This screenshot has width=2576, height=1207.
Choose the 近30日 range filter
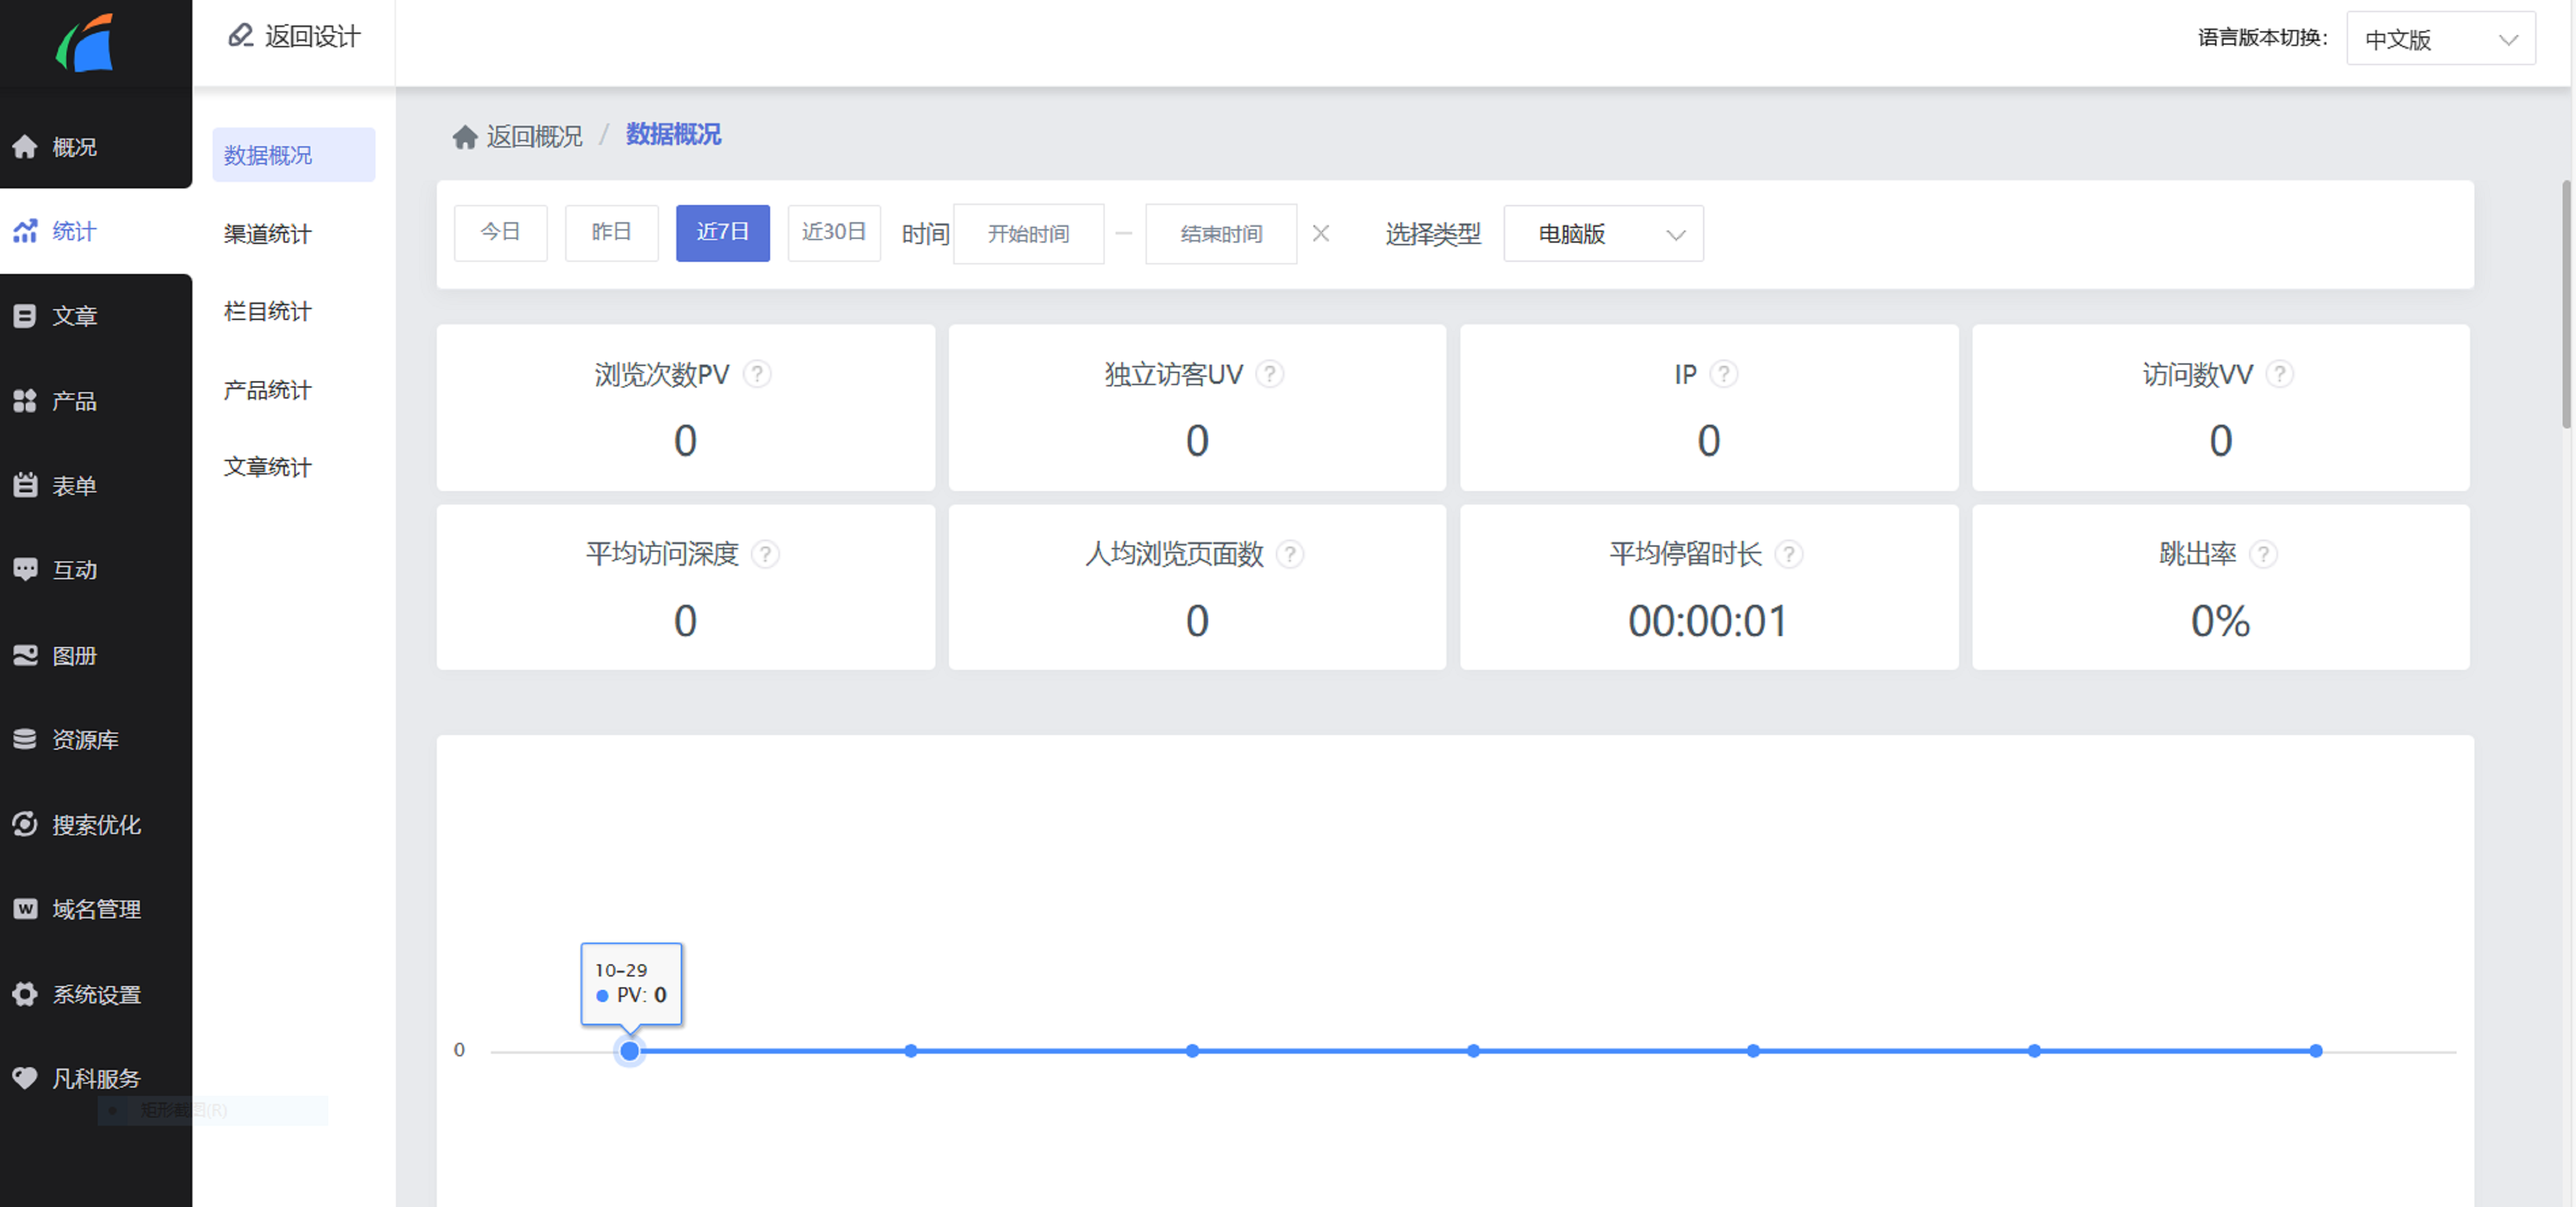click(833, 233)
